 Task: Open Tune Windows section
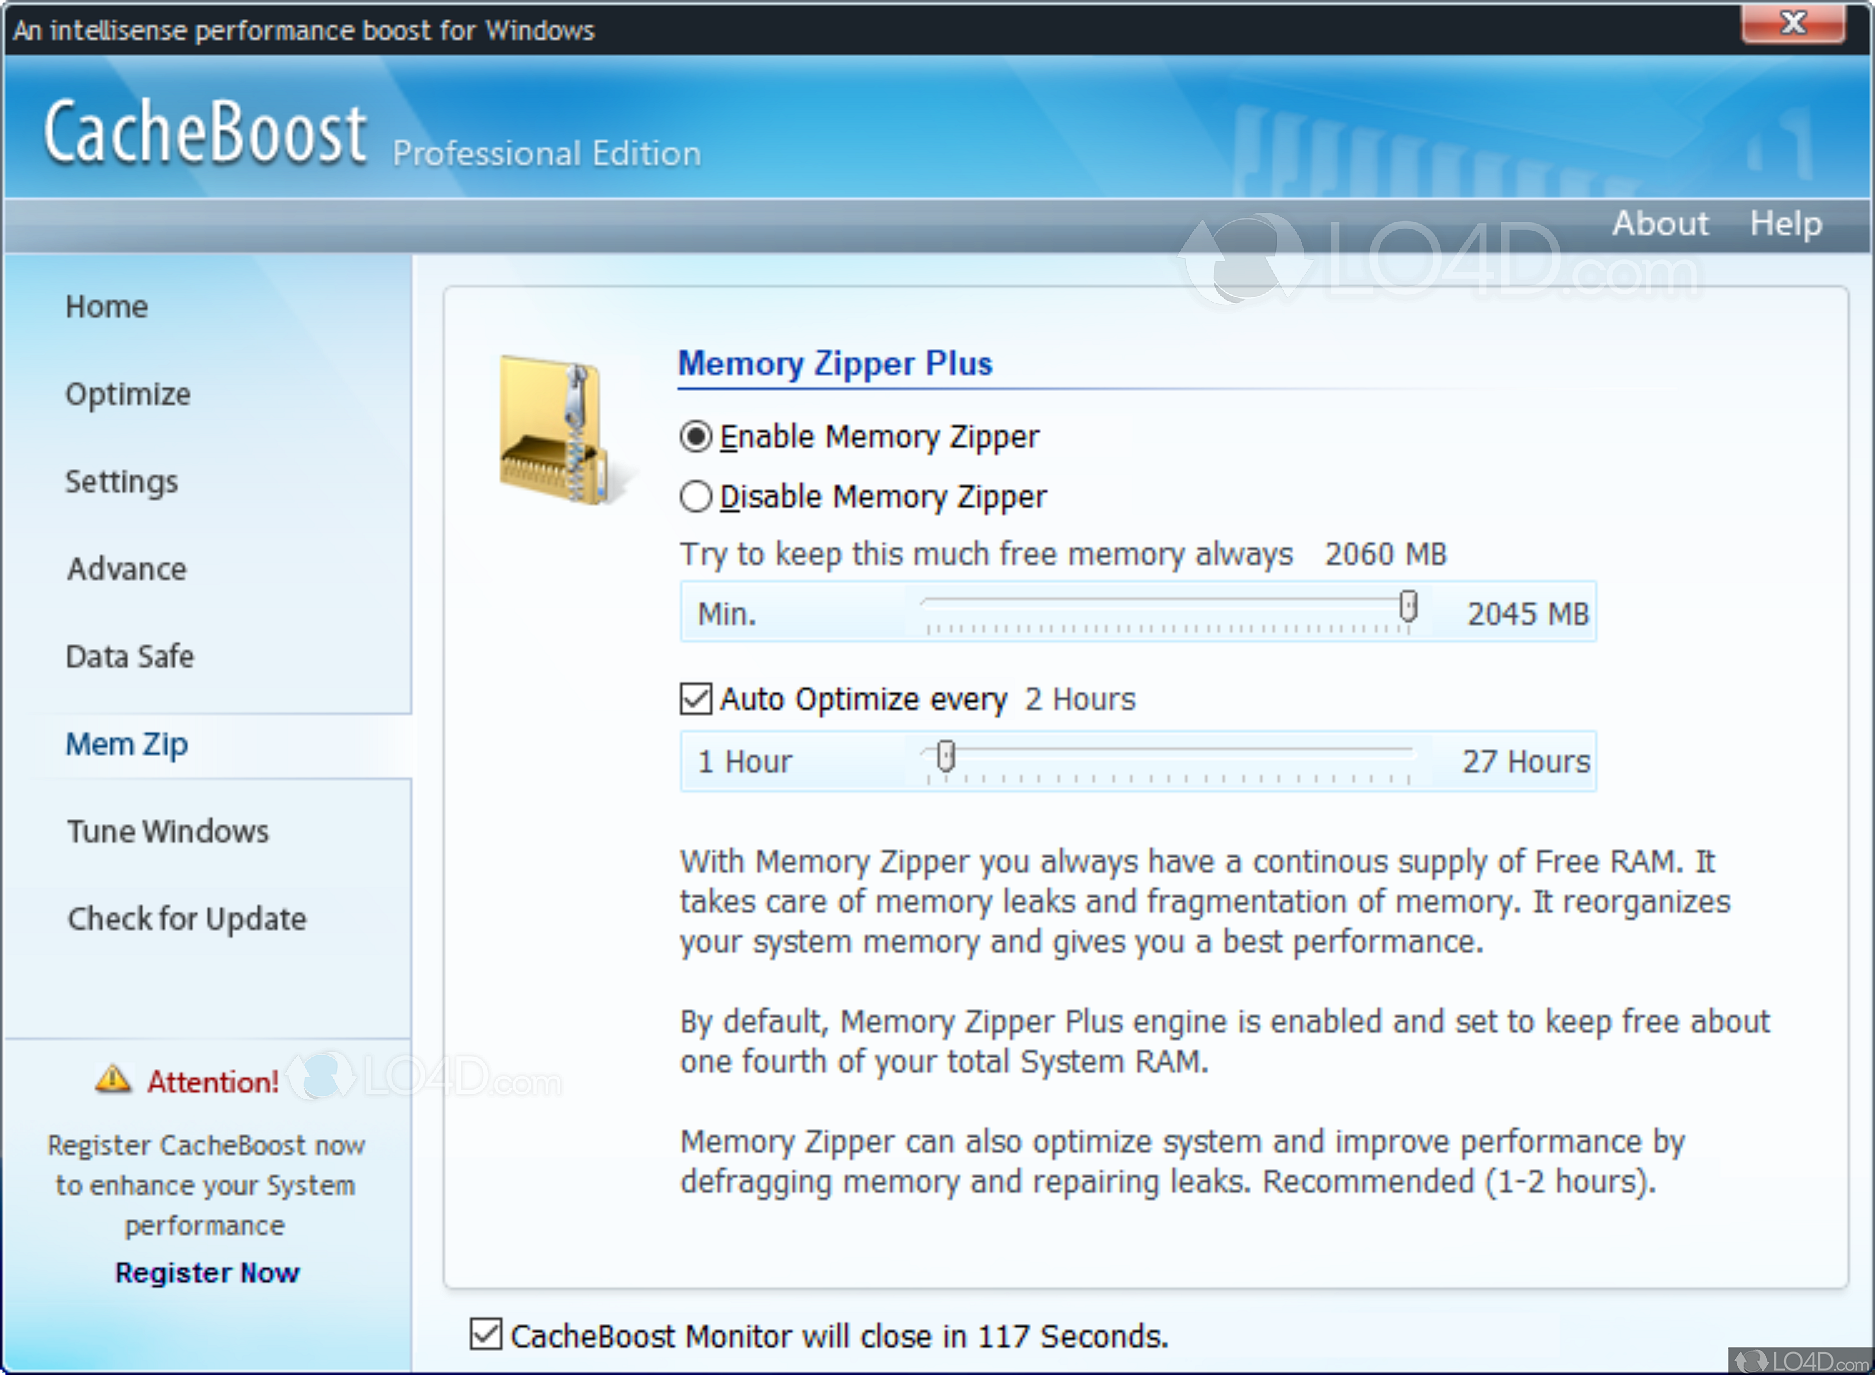point(168,831)
